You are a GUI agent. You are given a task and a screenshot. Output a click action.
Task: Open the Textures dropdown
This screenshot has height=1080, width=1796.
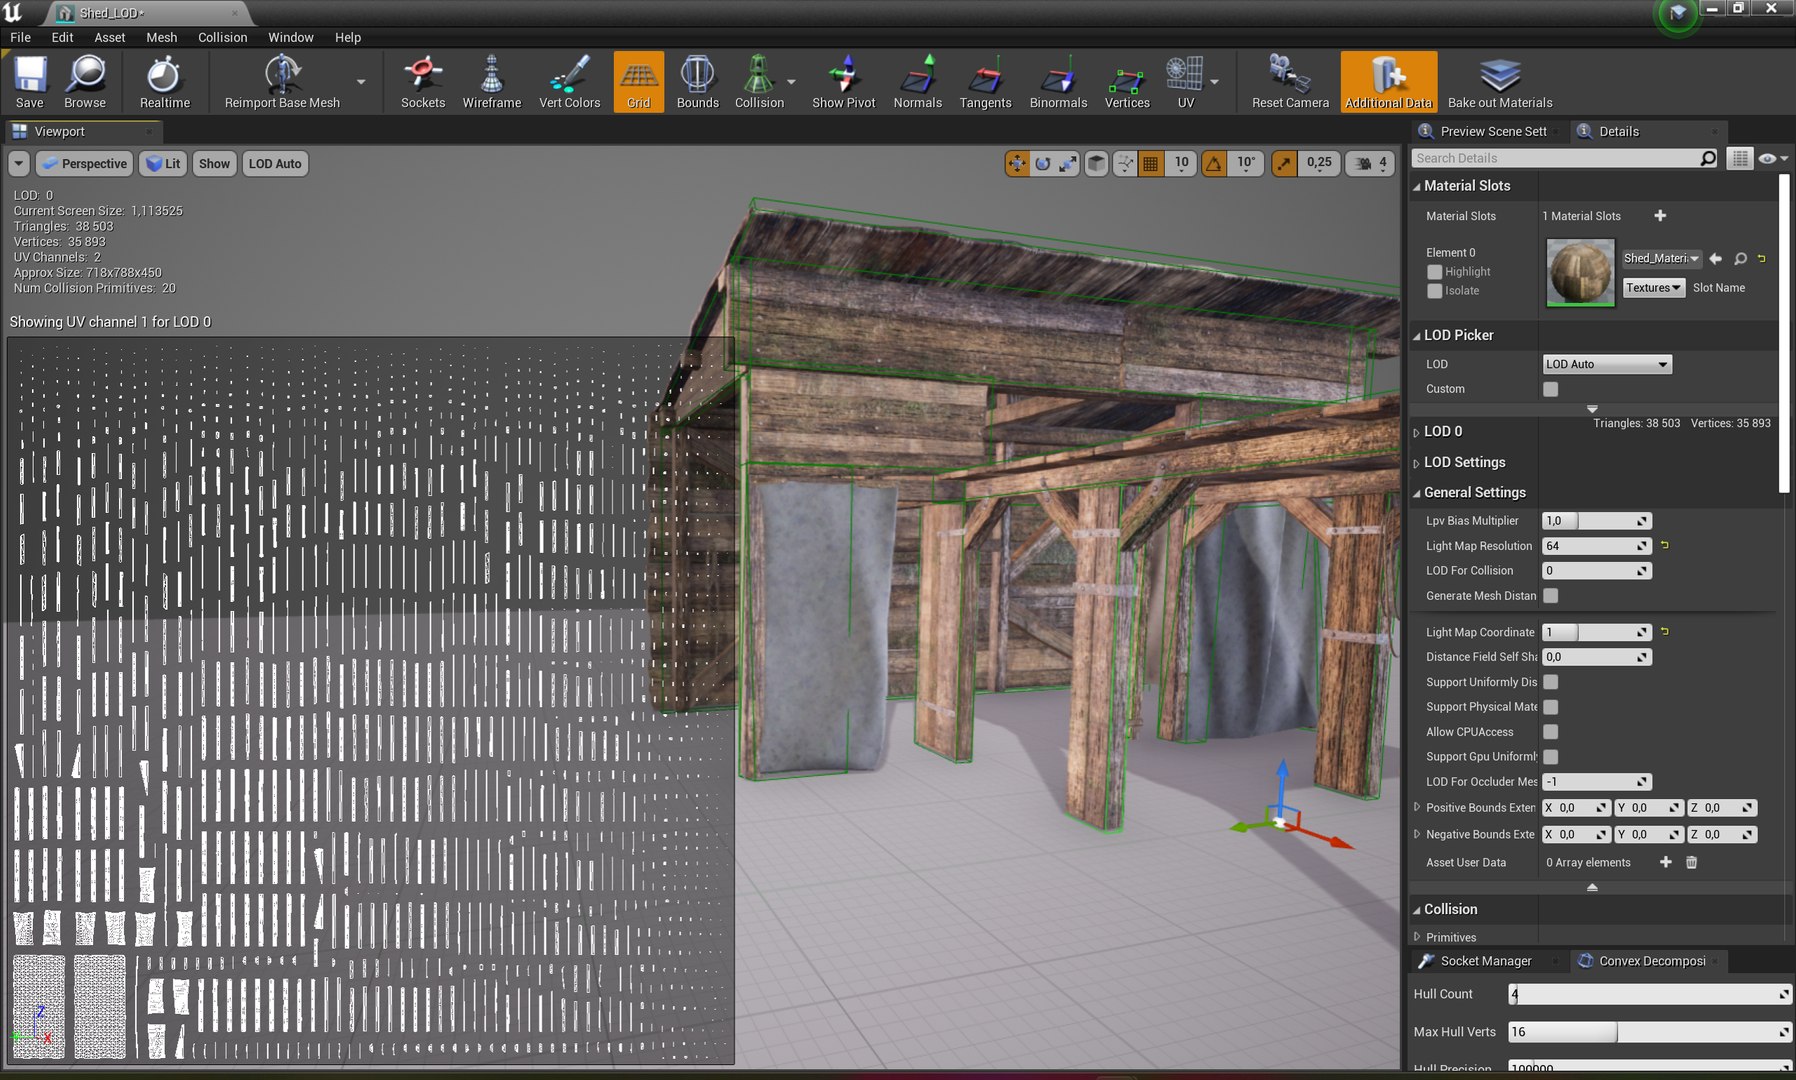1653,288
